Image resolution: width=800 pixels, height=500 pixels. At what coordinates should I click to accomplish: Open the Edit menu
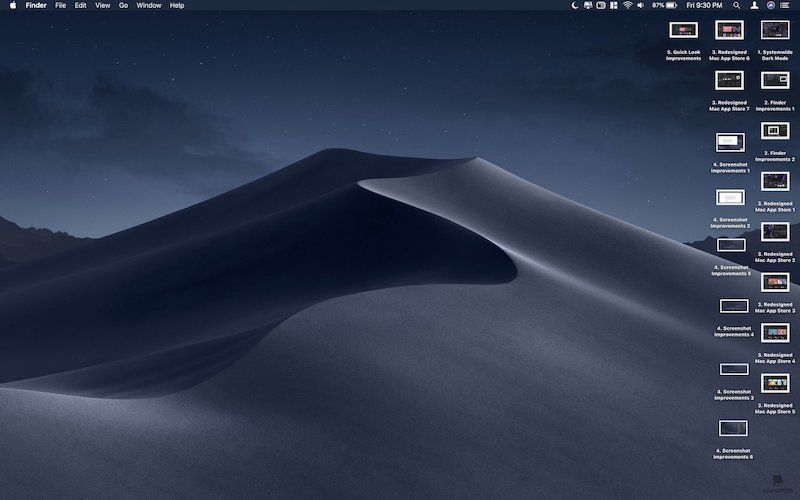click(x=80, y=5)
